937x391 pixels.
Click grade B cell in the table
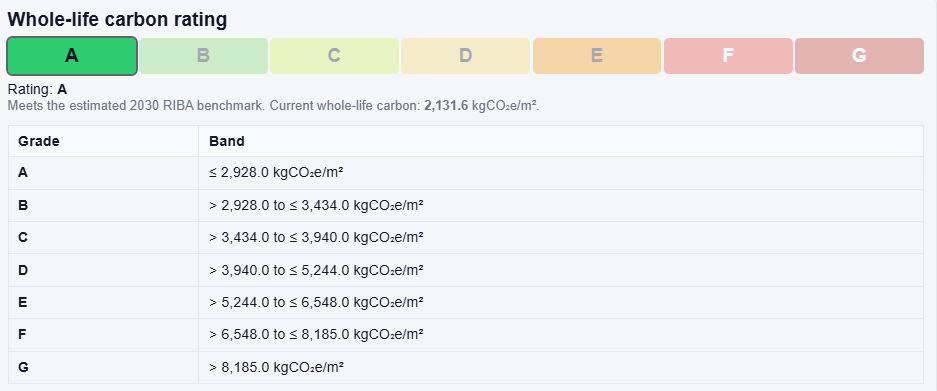103,205
